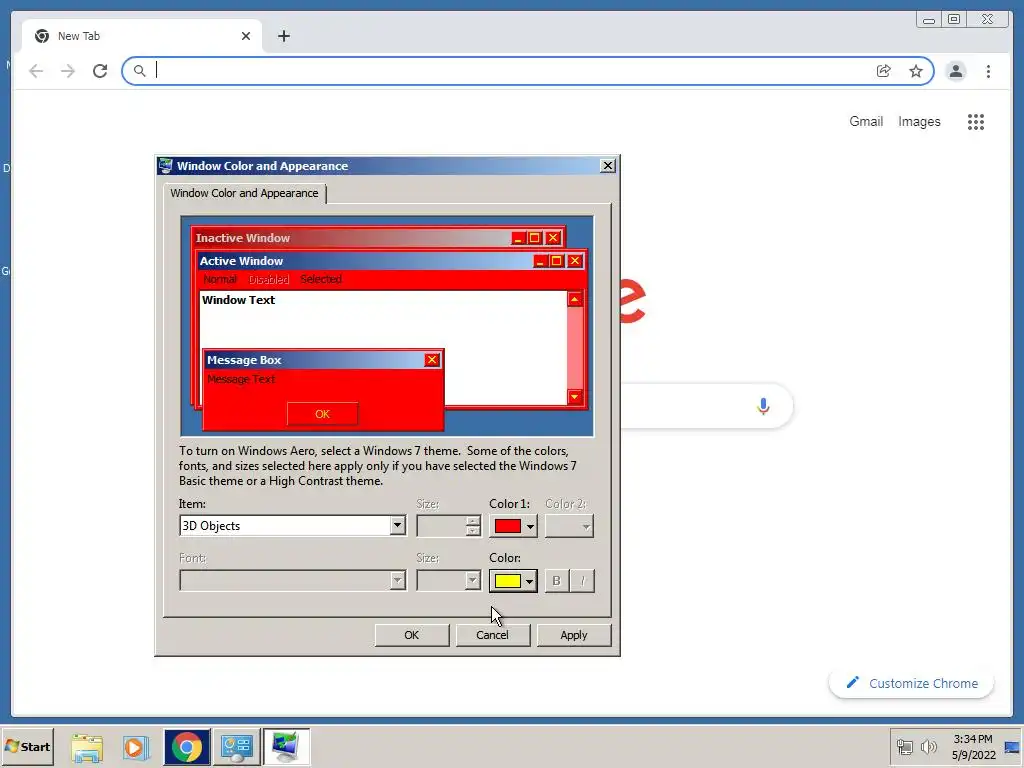Screen dimensions: 1024x768
Task: Open the volume speaker tray icon
Action: pos(928,746)
